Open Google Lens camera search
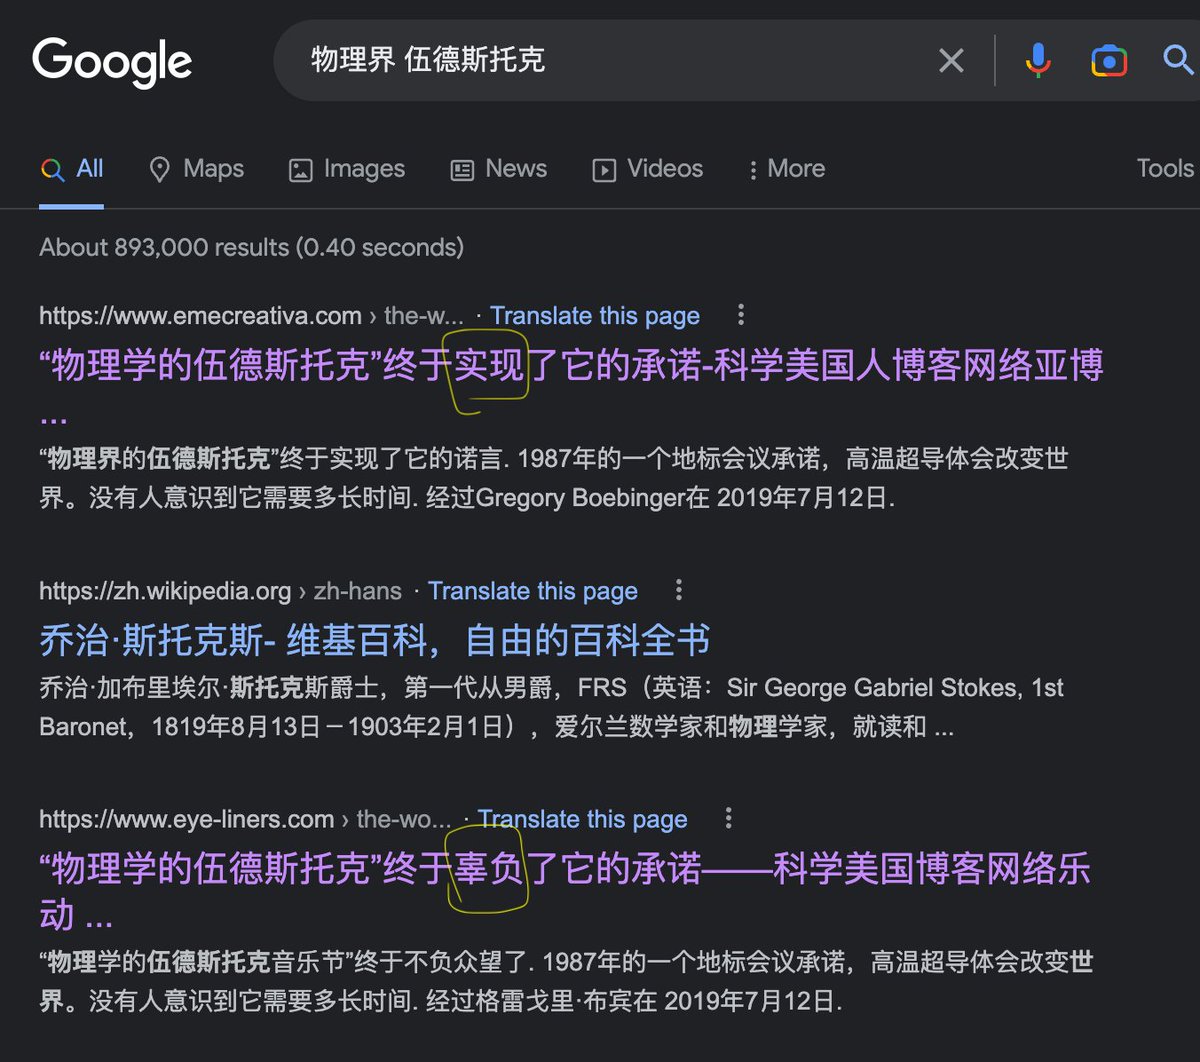Image resolution: width=1200 pixels, height=1062 pixels. point(1108,61)
